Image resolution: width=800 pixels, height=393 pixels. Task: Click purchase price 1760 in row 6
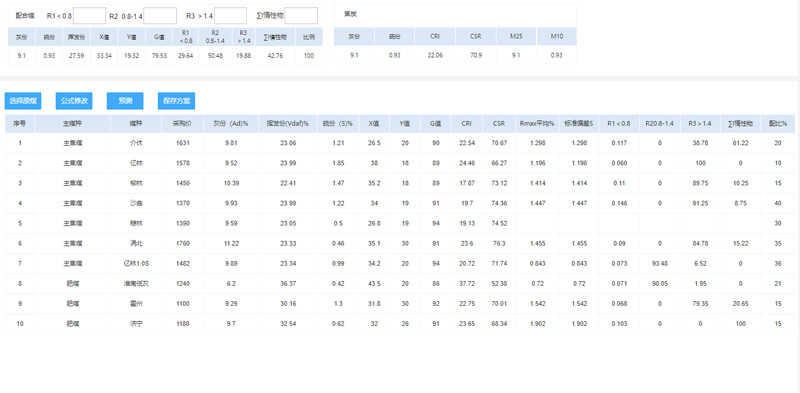pos(183,243)
